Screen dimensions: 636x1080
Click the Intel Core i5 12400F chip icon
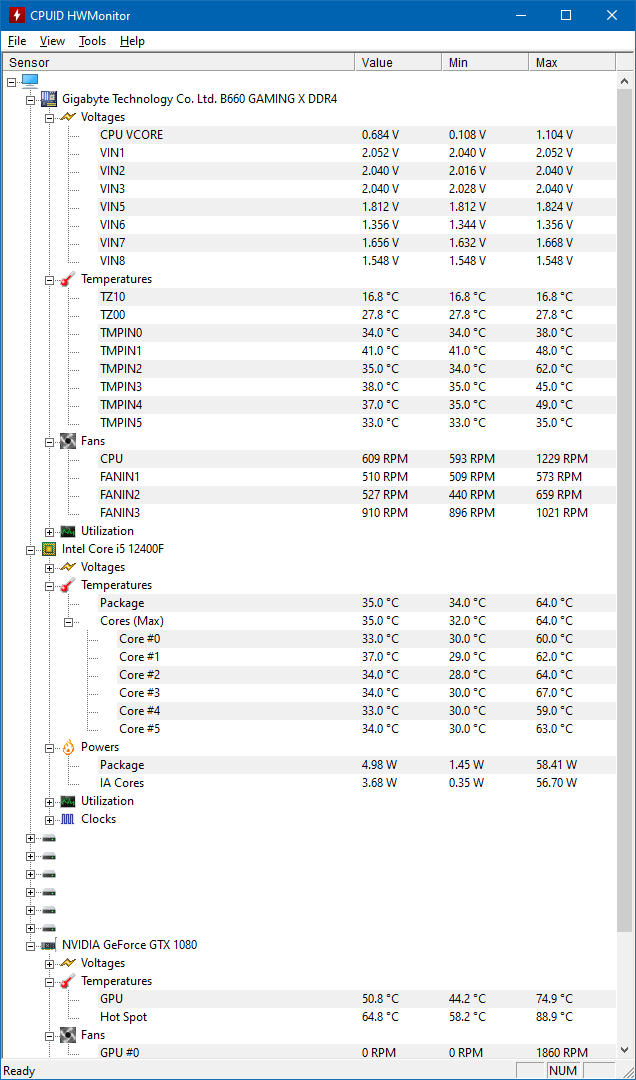pos(48,549)
